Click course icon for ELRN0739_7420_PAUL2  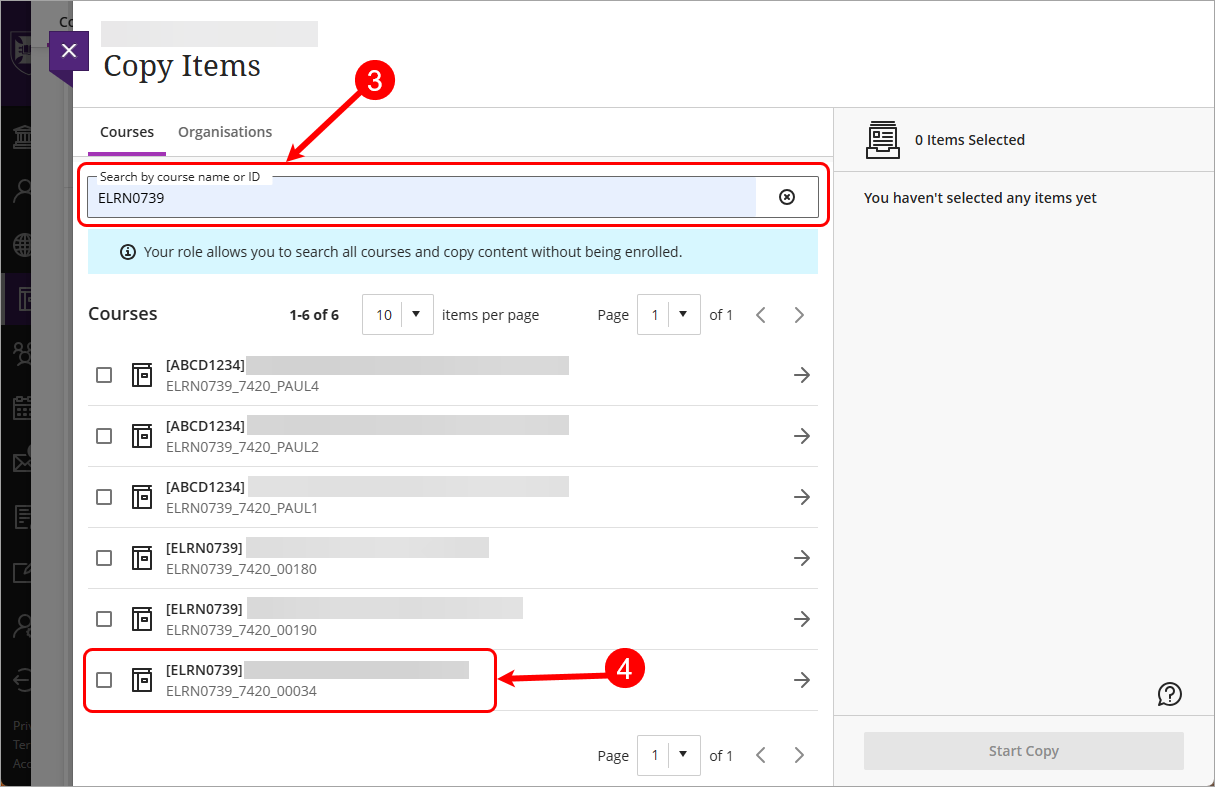[142, 436]
